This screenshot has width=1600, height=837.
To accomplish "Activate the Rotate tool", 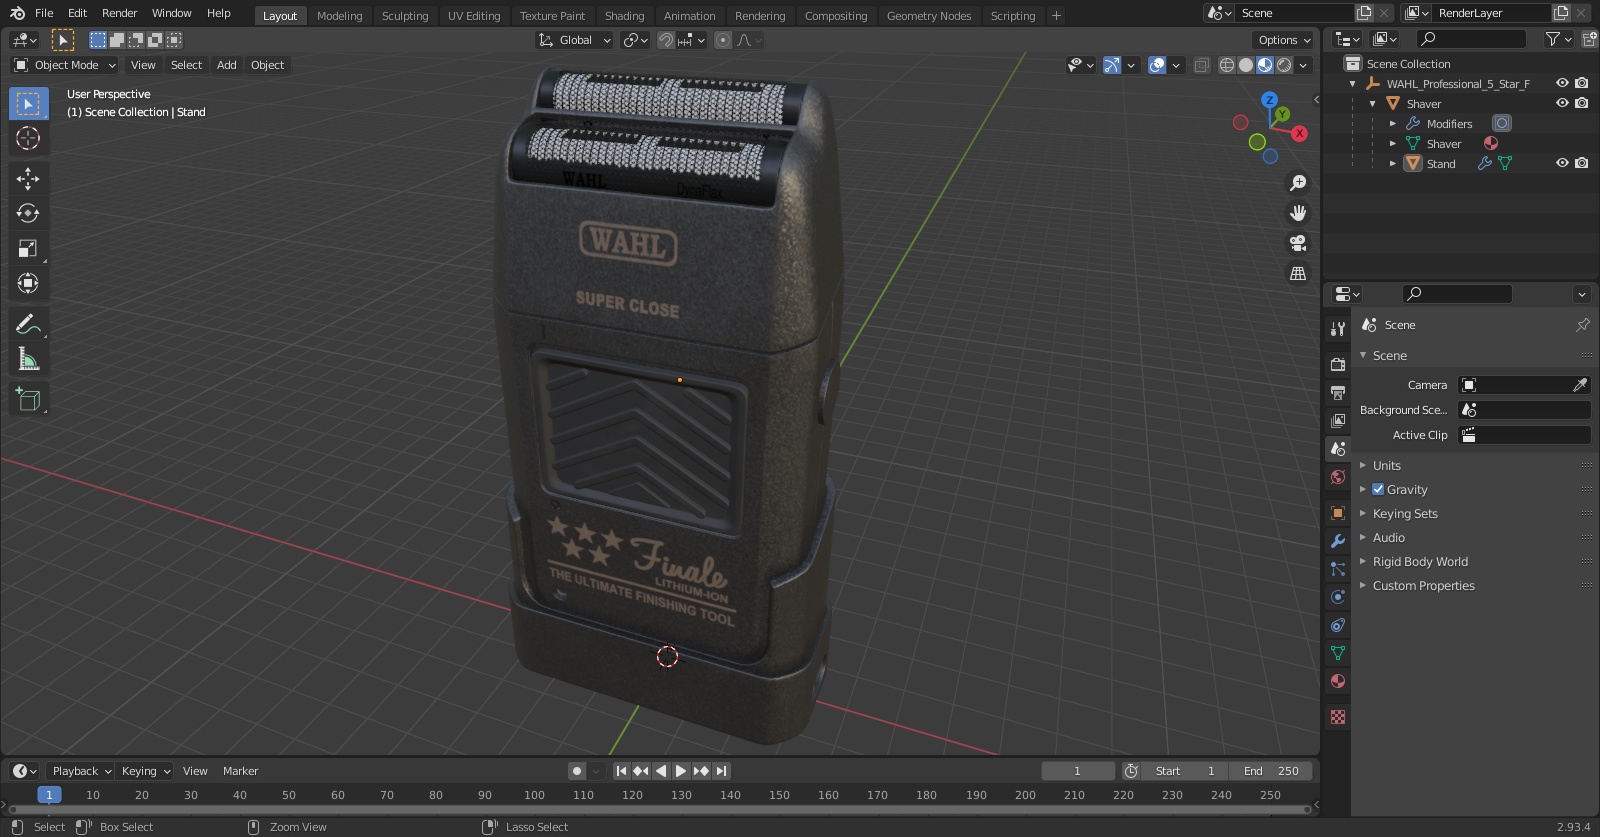I will pyautogui.click(x=28, y=213).
